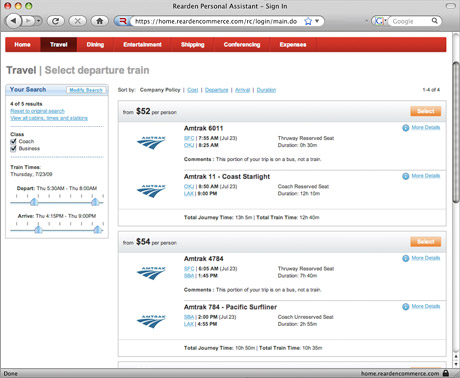
Task: Open the Conferencing tab
Action: coord(242,45)
